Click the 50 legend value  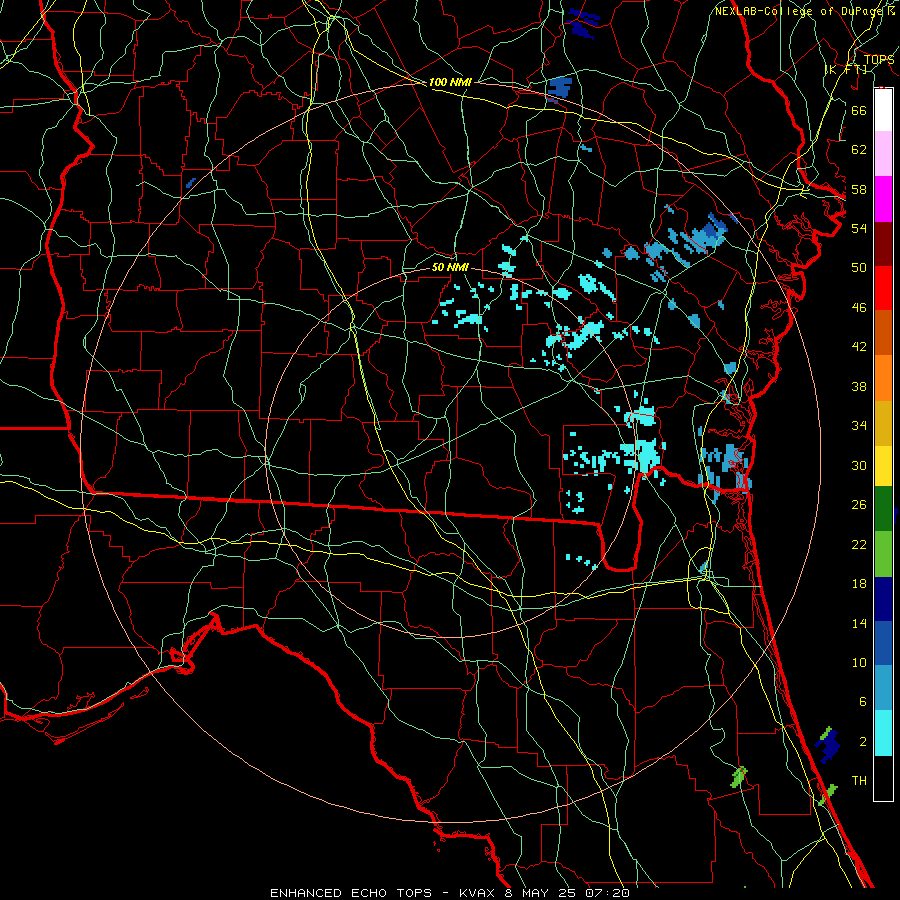pos(859,268)
